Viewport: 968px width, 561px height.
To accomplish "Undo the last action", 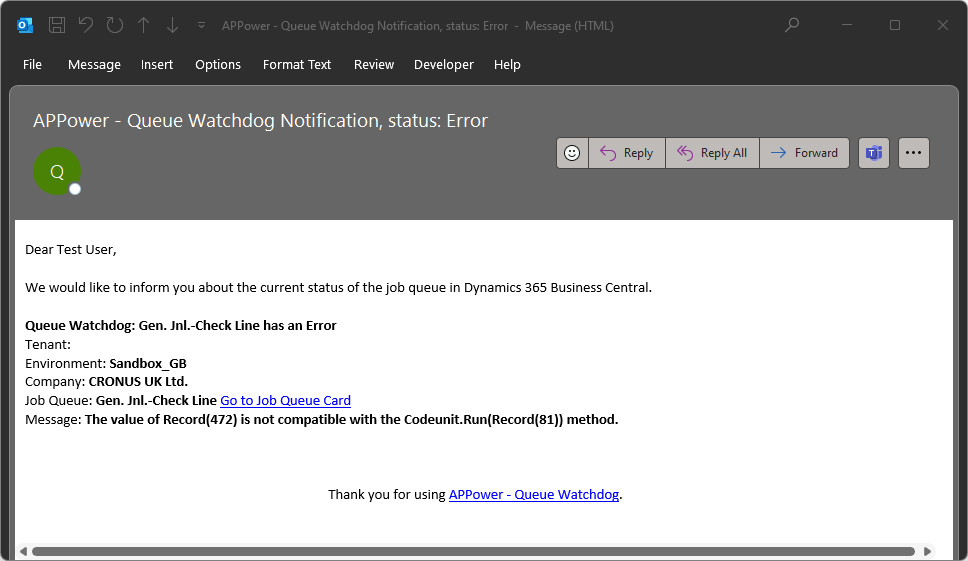I will (x=86, y=25).
